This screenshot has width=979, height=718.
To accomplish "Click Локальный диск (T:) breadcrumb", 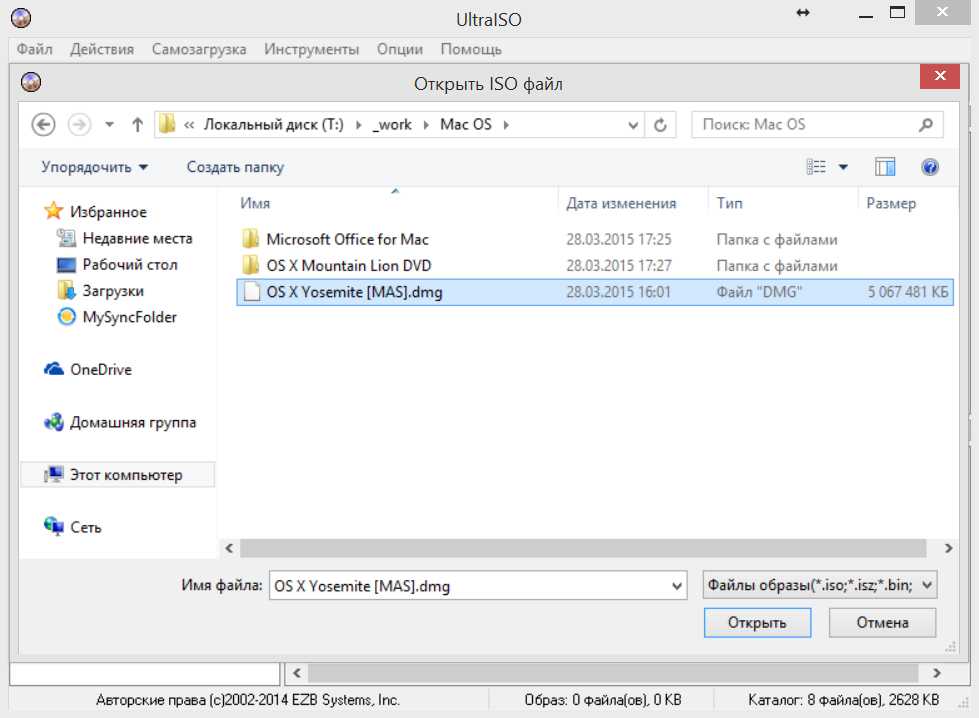I will point(273,125).
